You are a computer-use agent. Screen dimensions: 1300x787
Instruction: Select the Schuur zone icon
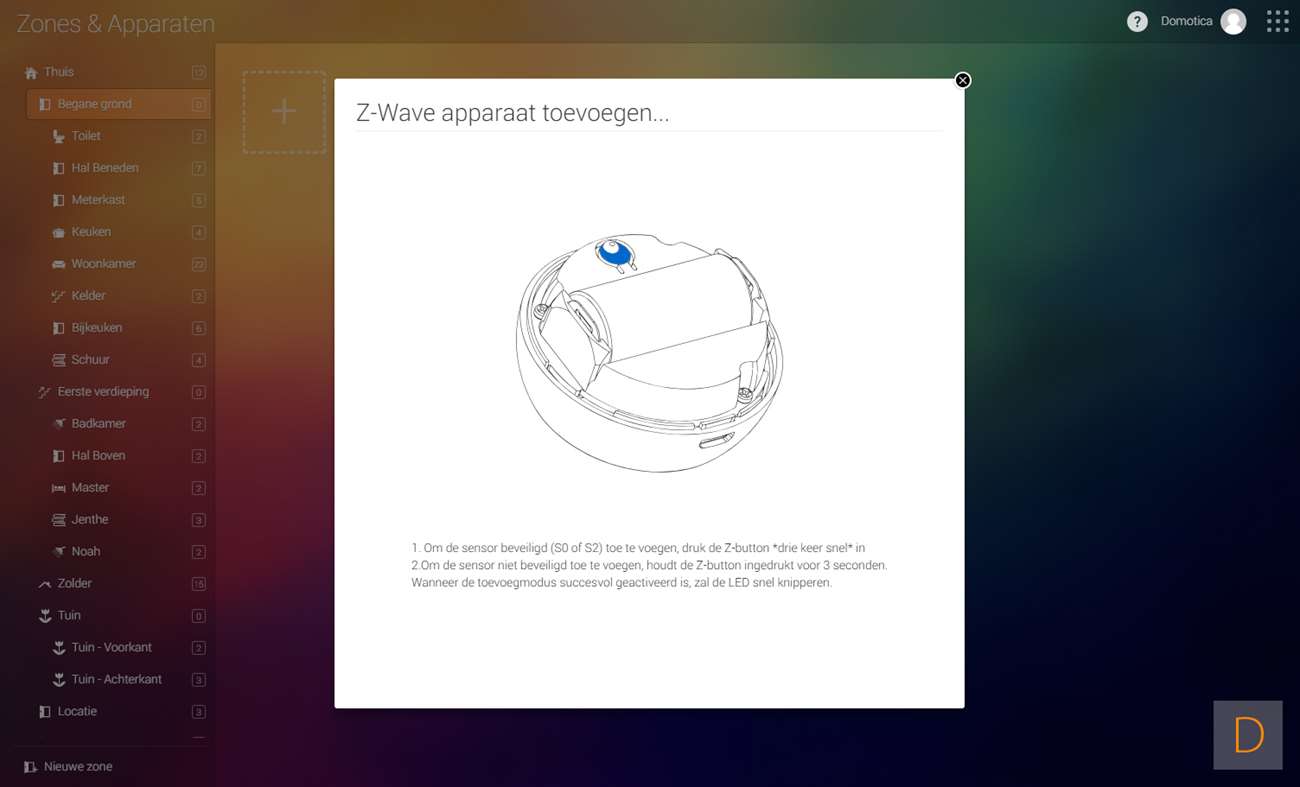58,360
